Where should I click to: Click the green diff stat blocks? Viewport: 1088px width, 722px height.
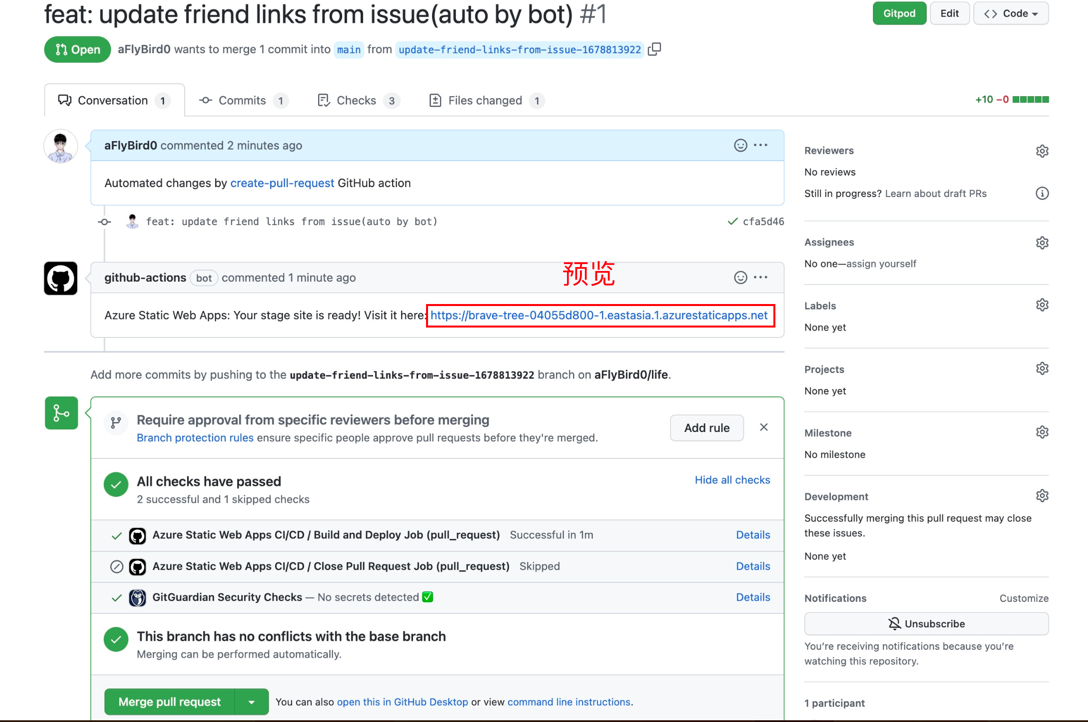pyautogui.click(x=1030, y=100)
